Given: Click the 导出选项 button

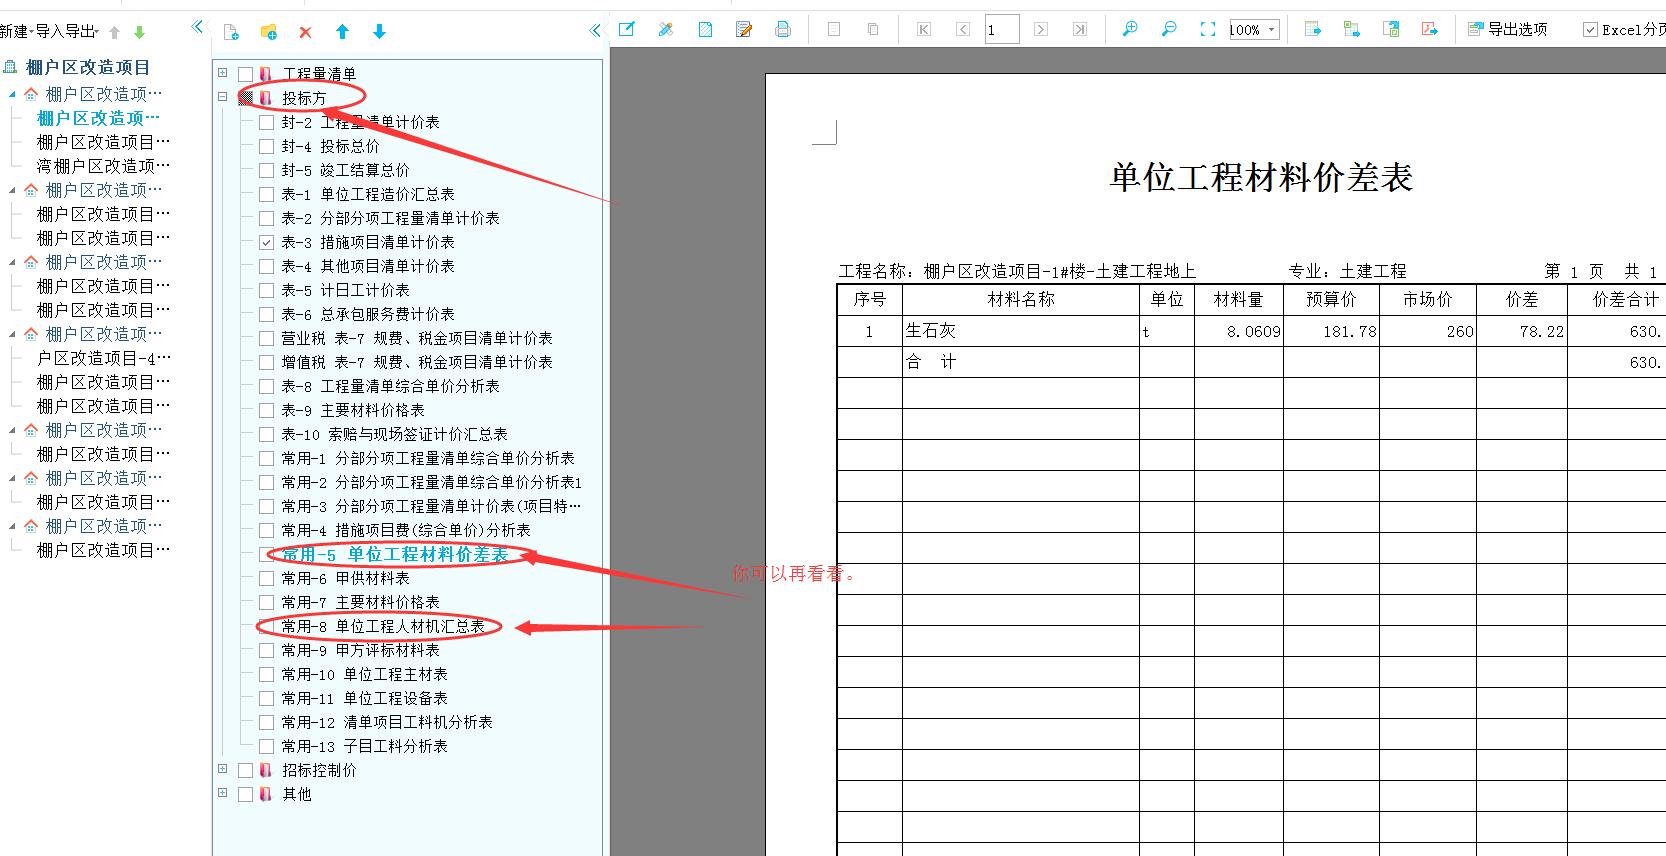Looking at the screenshot, I should click(1508, 30).
